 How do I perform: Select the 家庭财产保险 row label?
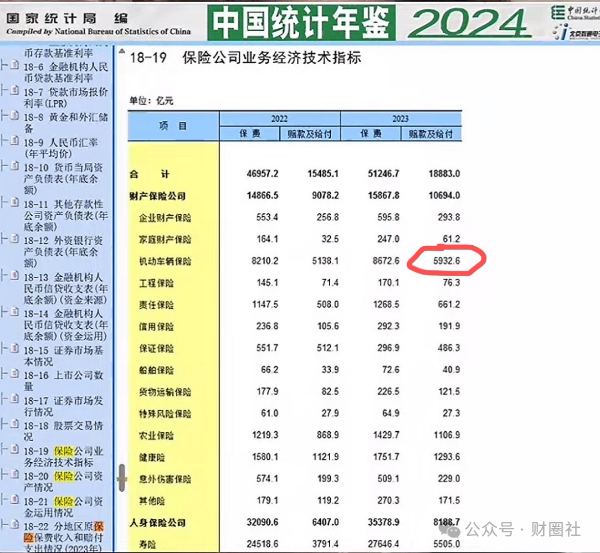(x=165, y=240)
